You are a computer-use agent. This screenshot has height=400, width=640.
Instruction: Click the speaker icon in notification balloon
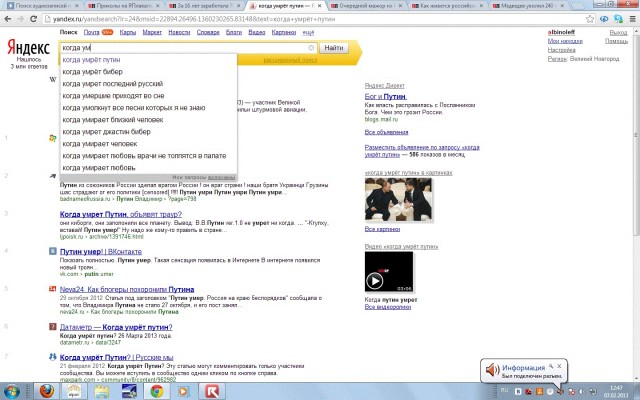(x=492, y=369)
